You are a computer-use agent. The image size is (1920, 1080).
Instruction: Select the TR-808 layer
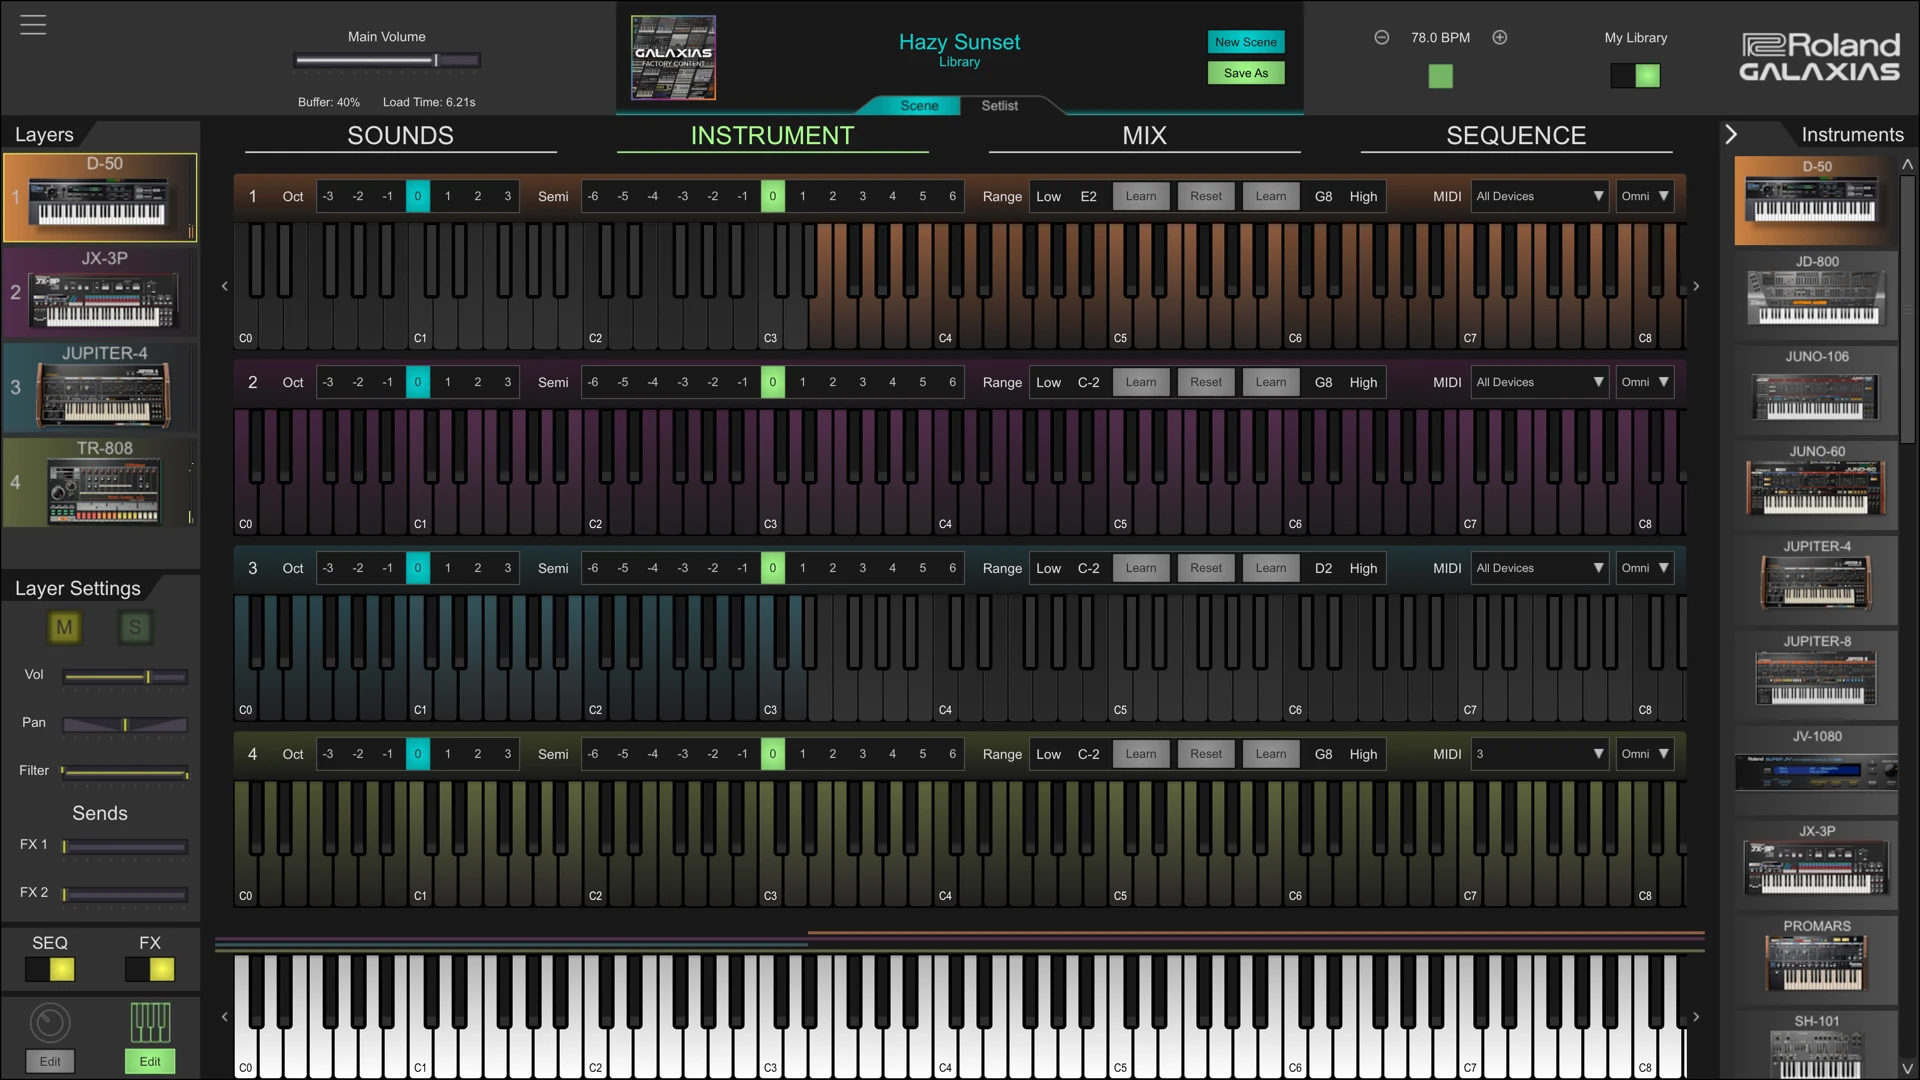100,483
